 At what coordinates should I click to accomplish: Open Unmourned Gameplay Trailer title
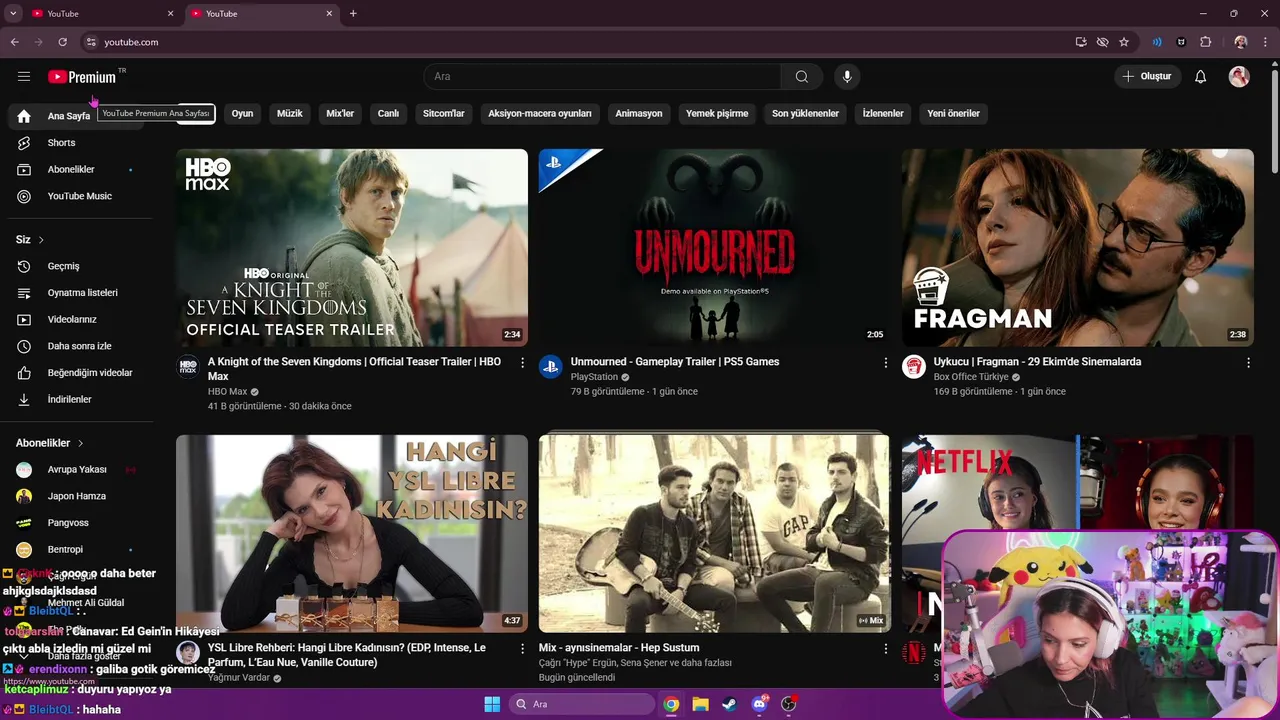coord(675,362)
